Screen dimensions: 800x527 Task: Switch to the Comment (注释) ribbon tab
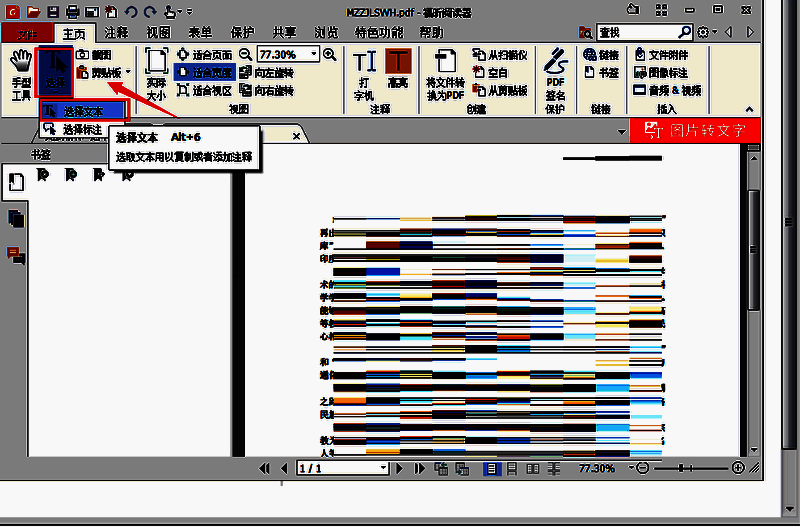pos(116,33)
